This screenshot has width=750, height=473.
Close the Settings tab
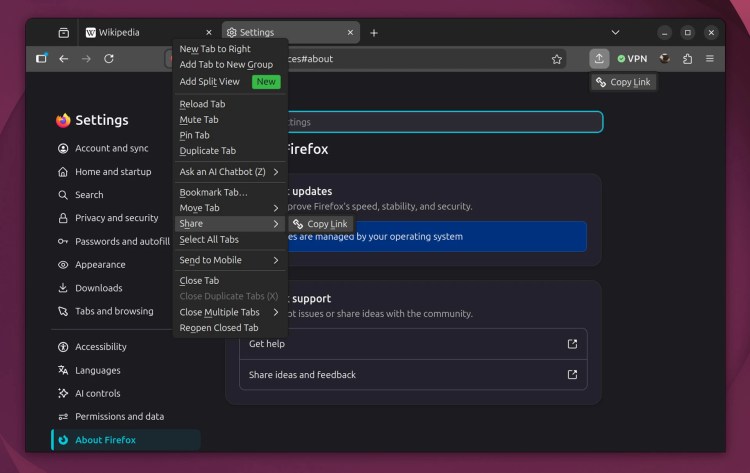tap(350, 33)
